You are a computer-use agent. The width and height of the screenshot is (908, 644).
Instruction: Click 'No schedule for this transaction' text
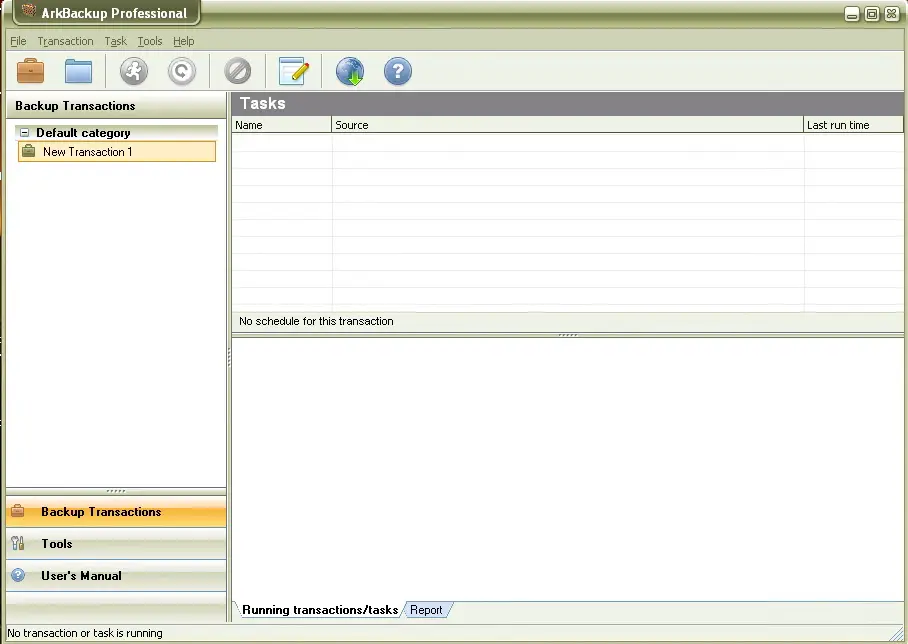(316, 321)
